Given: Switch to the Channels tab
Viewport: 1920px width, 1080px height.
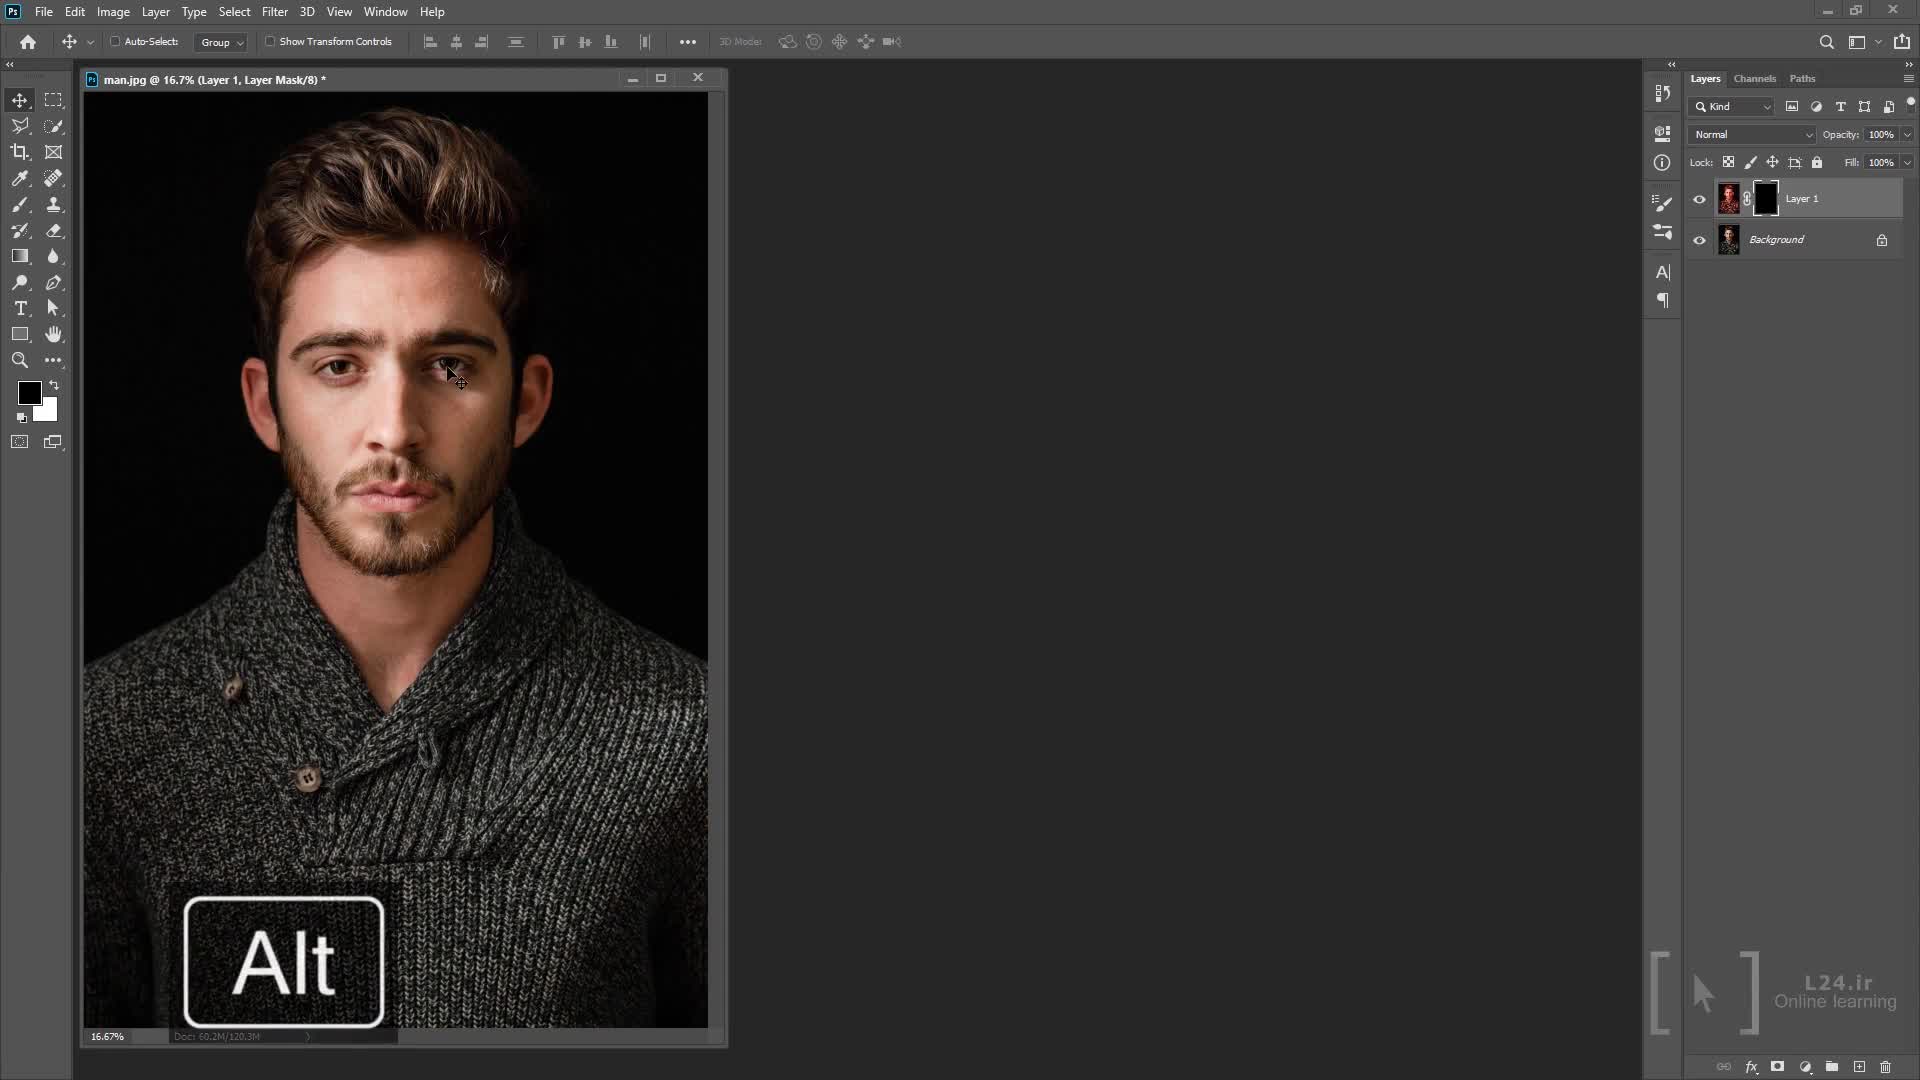Looking at the screenshot, I should (1754, 78).
